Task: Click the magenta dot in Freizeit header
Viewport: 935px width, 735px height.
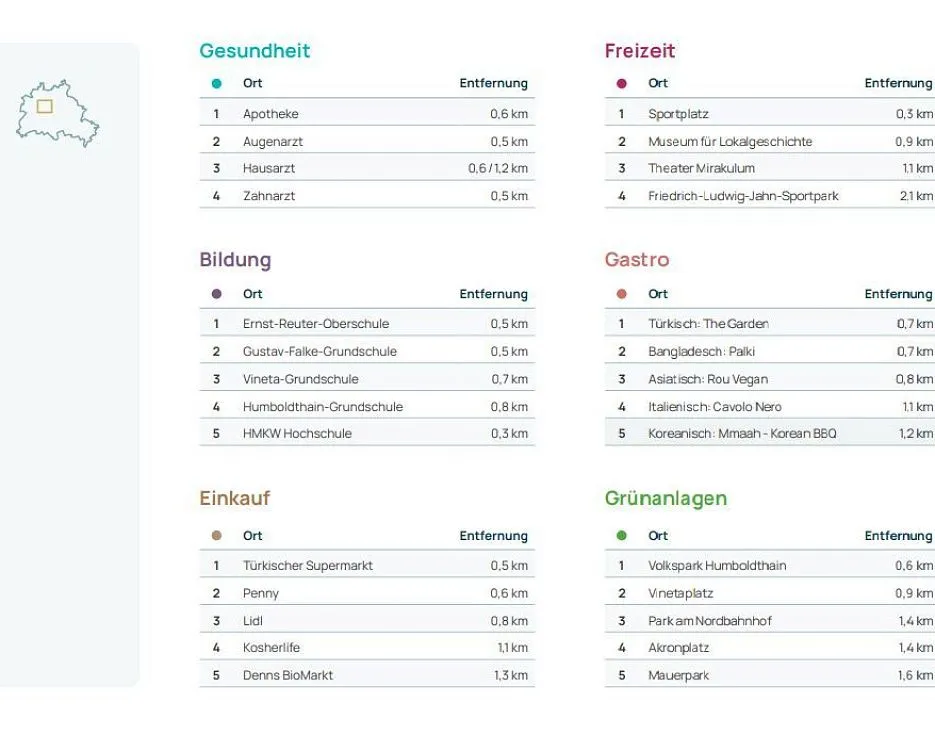Action: coord(622,84)
